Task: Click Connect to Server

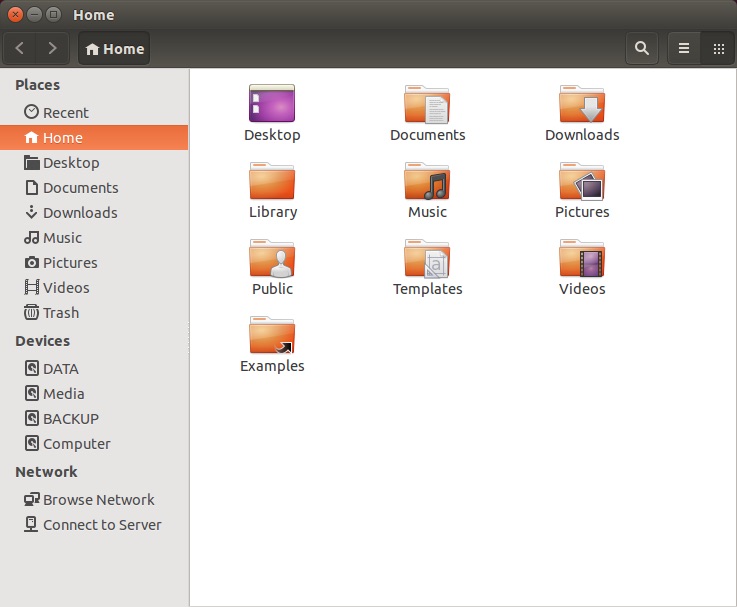Action: tap(101, 525)
